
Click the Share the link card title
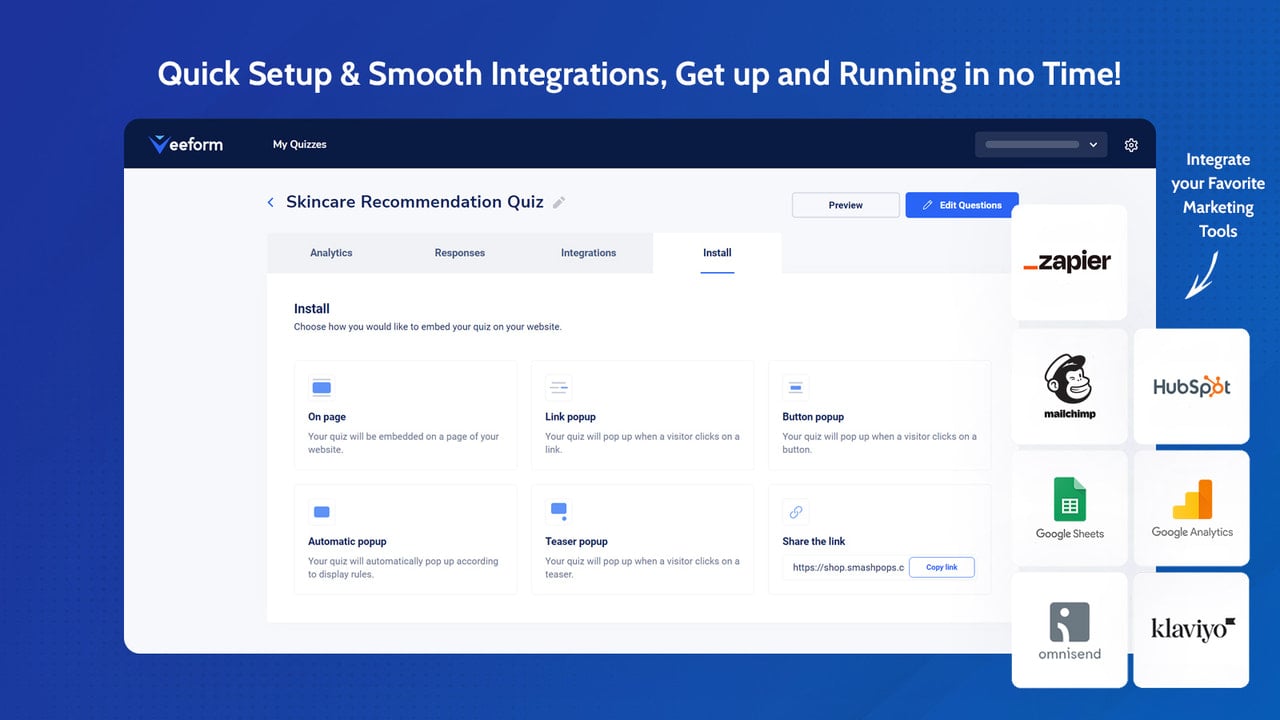(x=814, y=542)
